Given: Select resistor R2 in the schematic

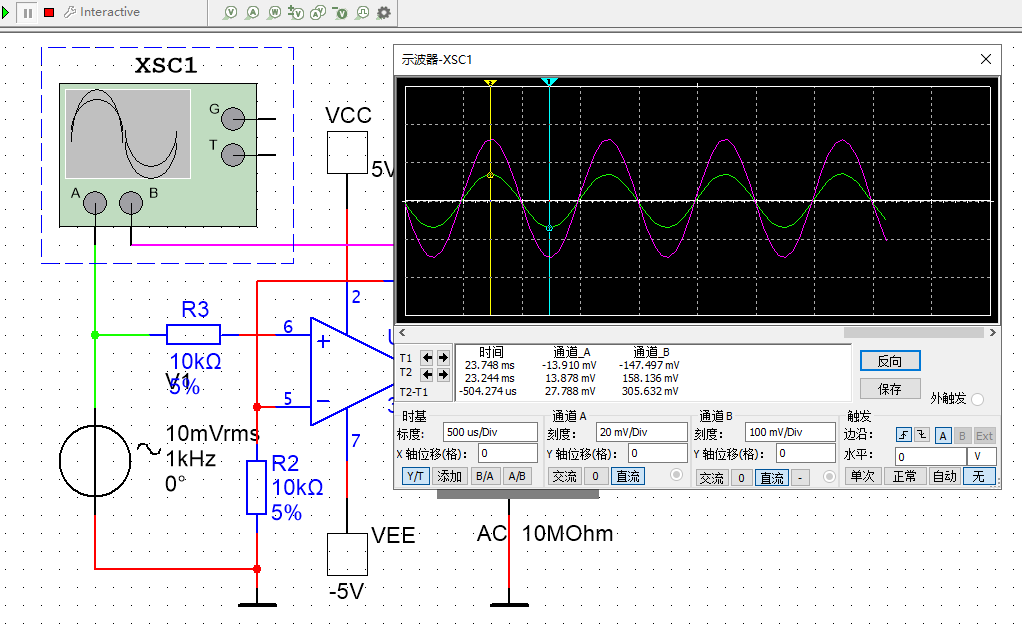Looking at the screenshot, I should coord(257,487).
